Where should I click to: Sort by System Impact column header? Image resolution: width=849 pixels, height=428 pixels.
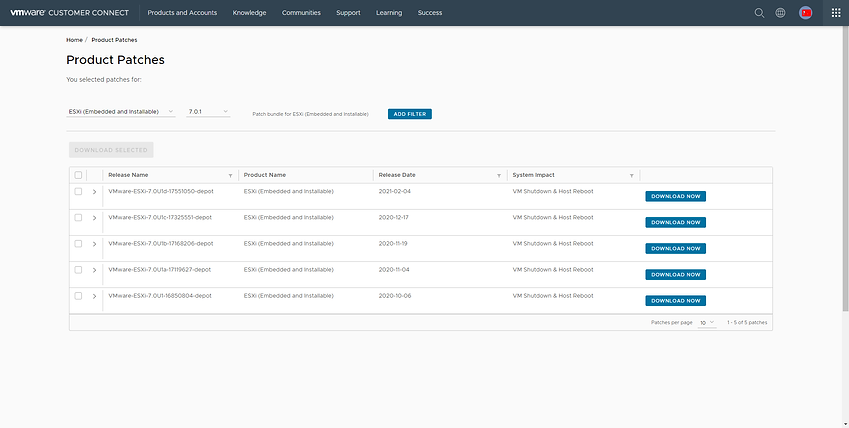533,175
